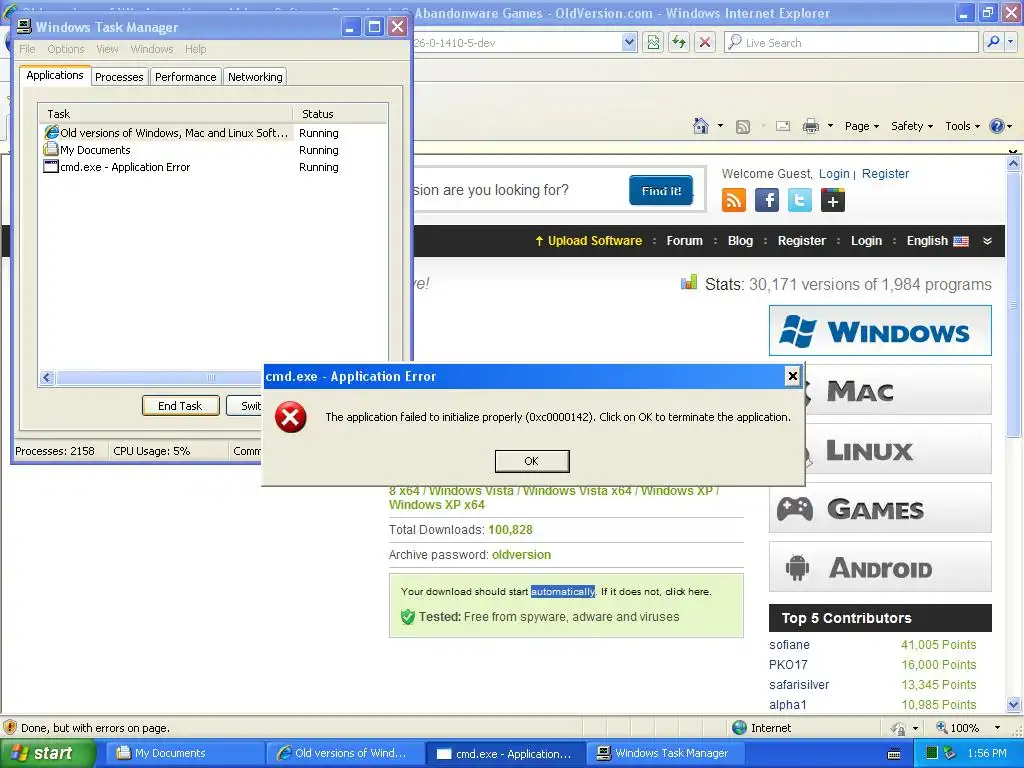The width and height of the screenshot is (1024, 768).
Task: Click the IE Feeds icon
Action: pyautogui.click(x=743, y=127)
